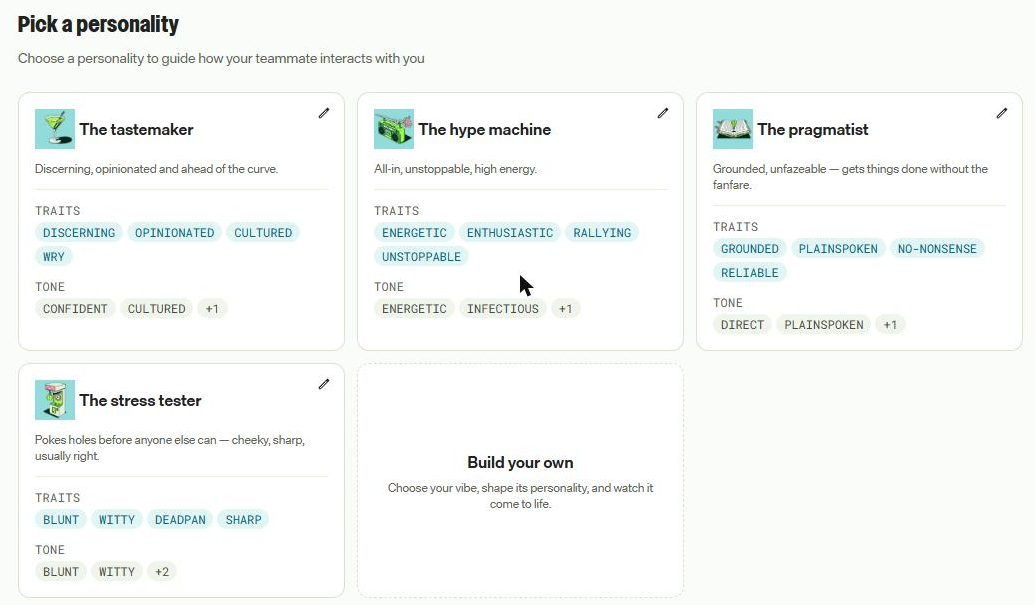The image size is (1035, 605).
Task: Expand pragmatist tone +1 chip
Action: click(x=890, y=325)
